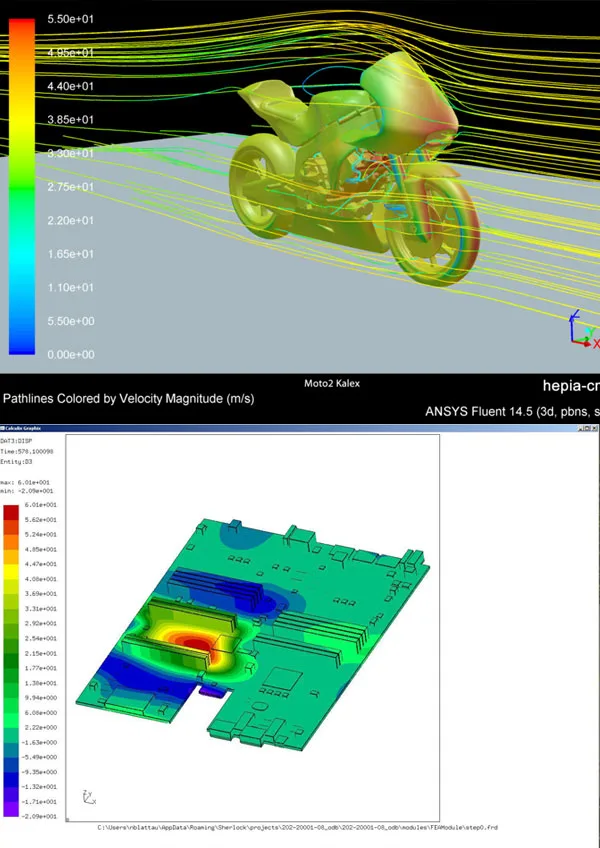Click the 5.50e+00 value on the Fluent scale
The height and width of the screenshot is (848, 600).
pyautogui.click(x=70, y=321)
